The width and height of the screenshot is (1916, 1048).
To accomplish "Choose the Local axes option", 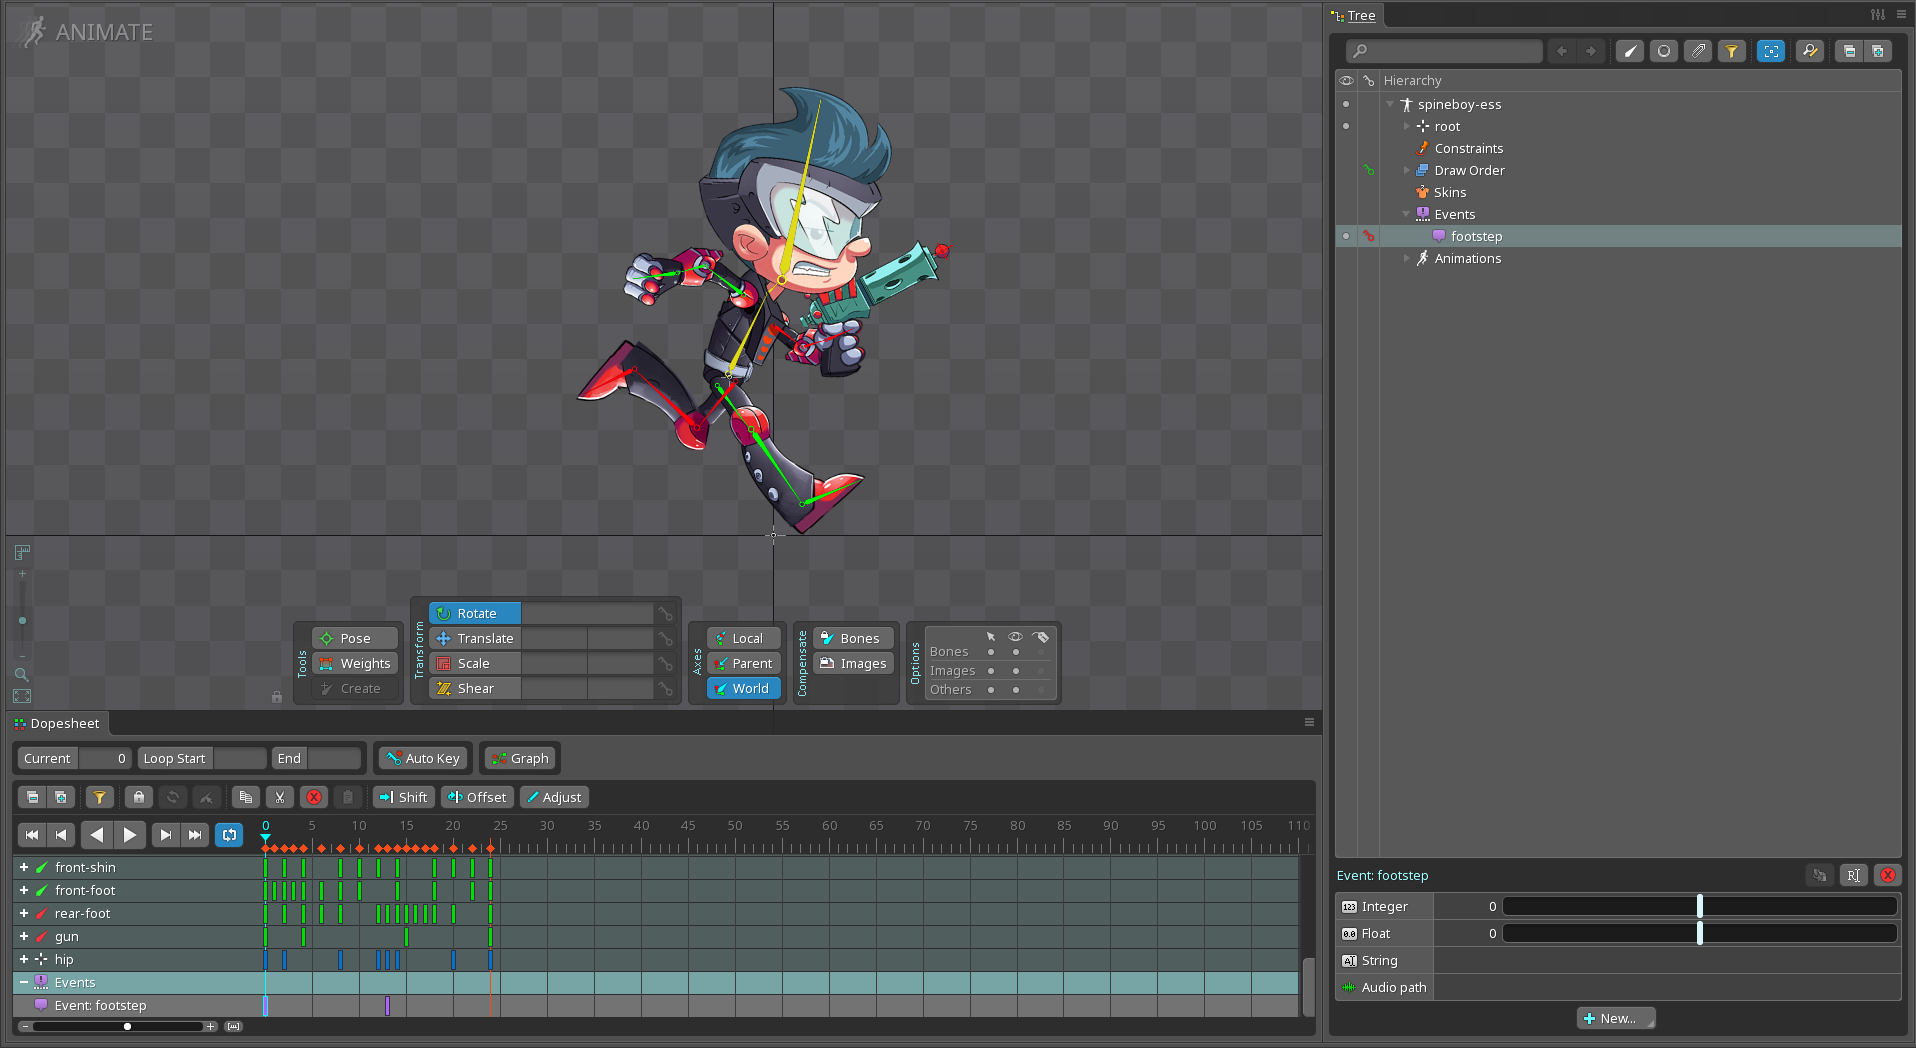I will click(743, 638).
